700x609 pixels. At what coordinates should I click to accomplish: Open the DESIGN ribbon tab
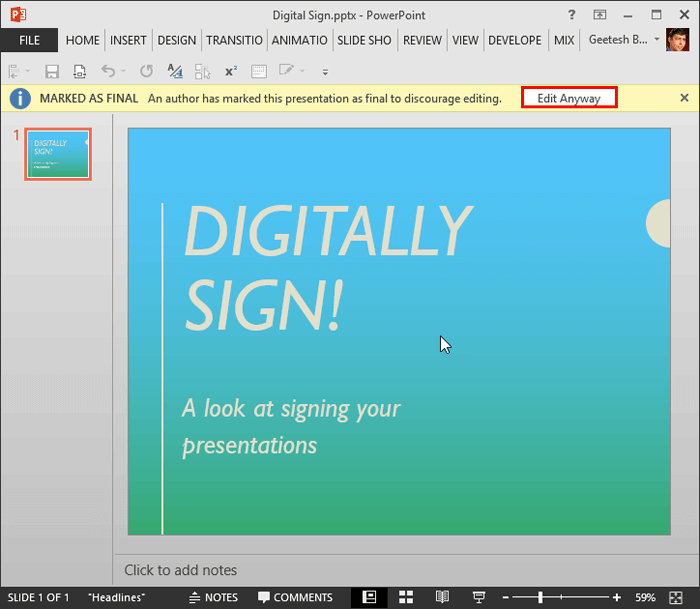[x=177, y=40]
